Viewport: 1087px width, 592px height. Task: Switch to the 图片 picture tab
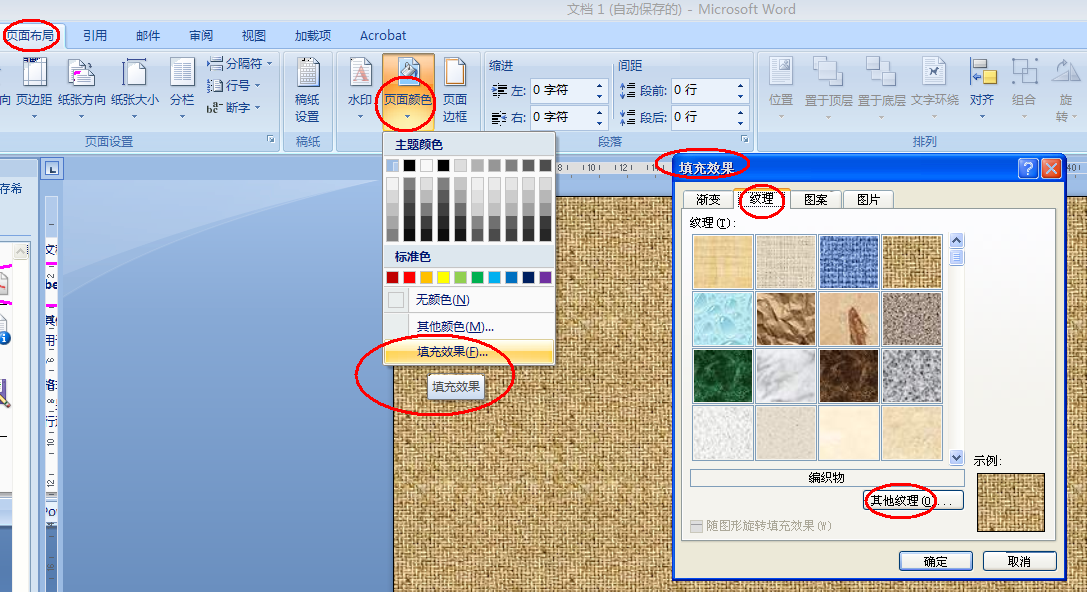(x=868, y=200)
